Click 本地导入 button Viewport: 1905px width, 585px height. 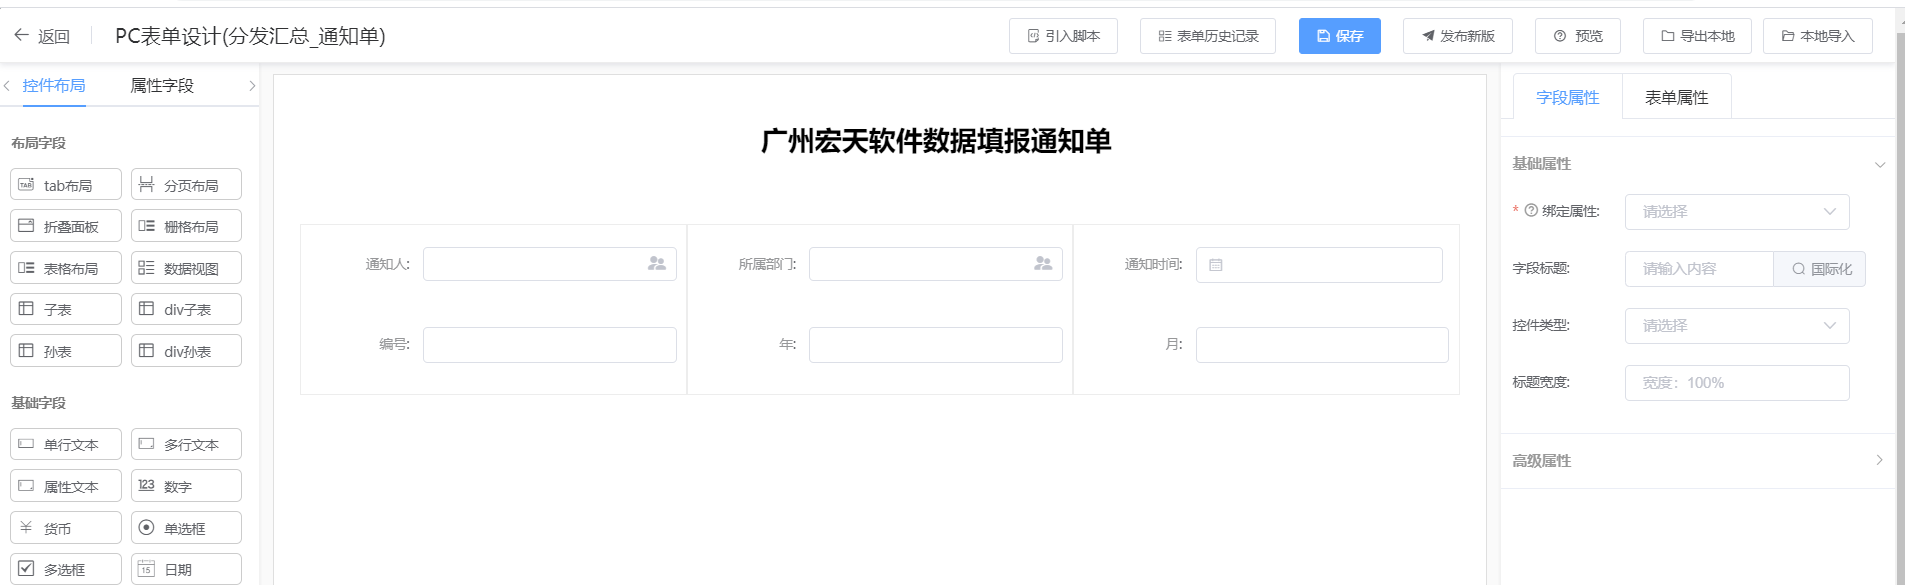[x=1818, y=36]
